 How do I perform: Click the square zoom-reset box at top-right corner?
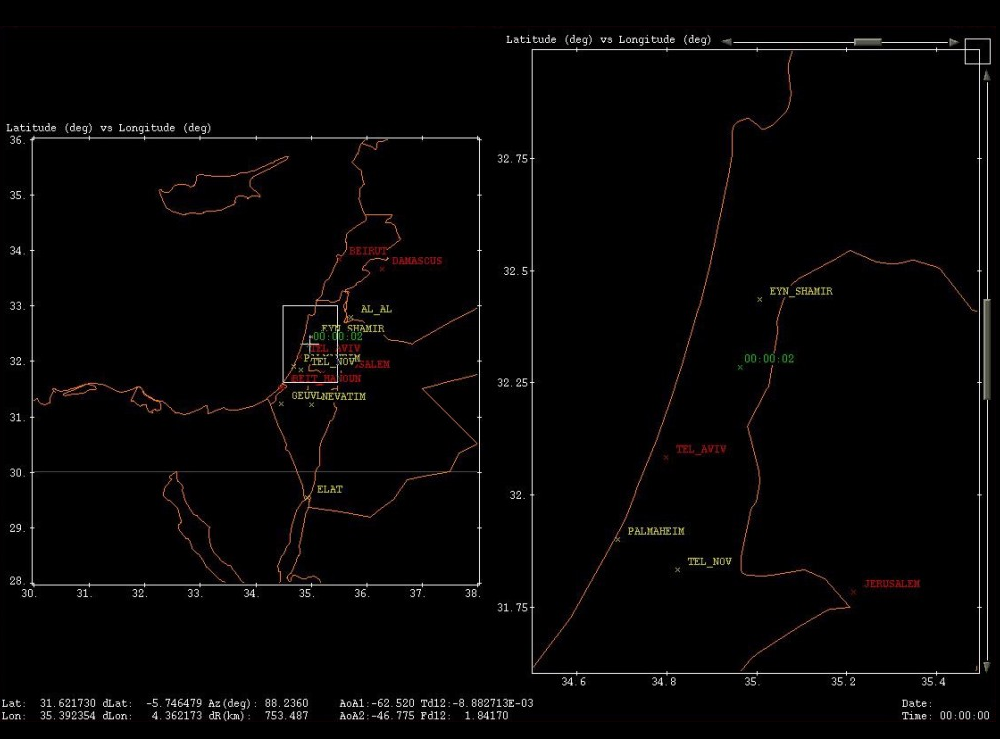pos(976,51)
